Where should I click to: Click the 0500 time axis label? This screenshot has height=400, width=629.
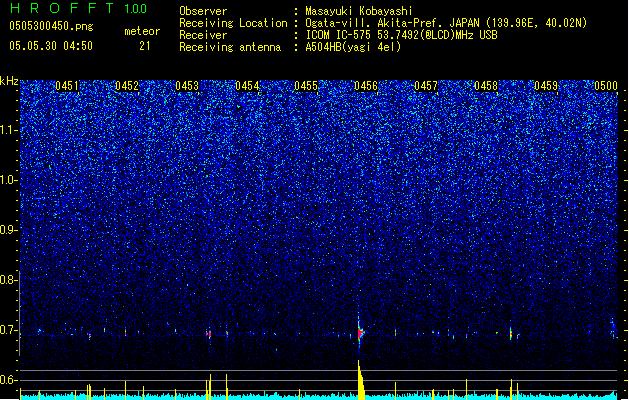(x=606, y=86)
